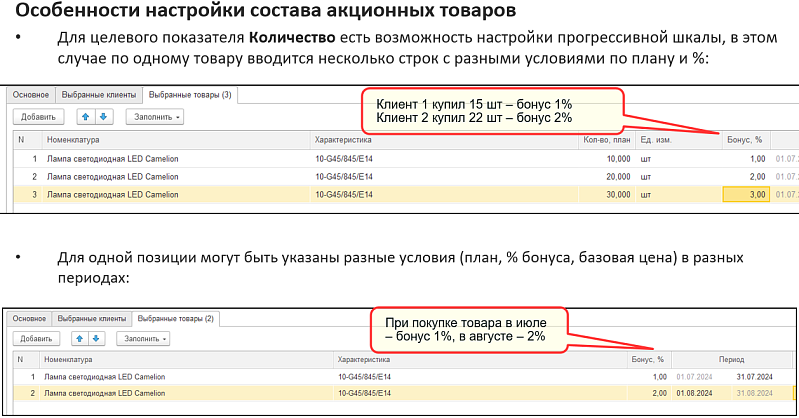Click Бонус, % column header in upper table

[746, 140]
